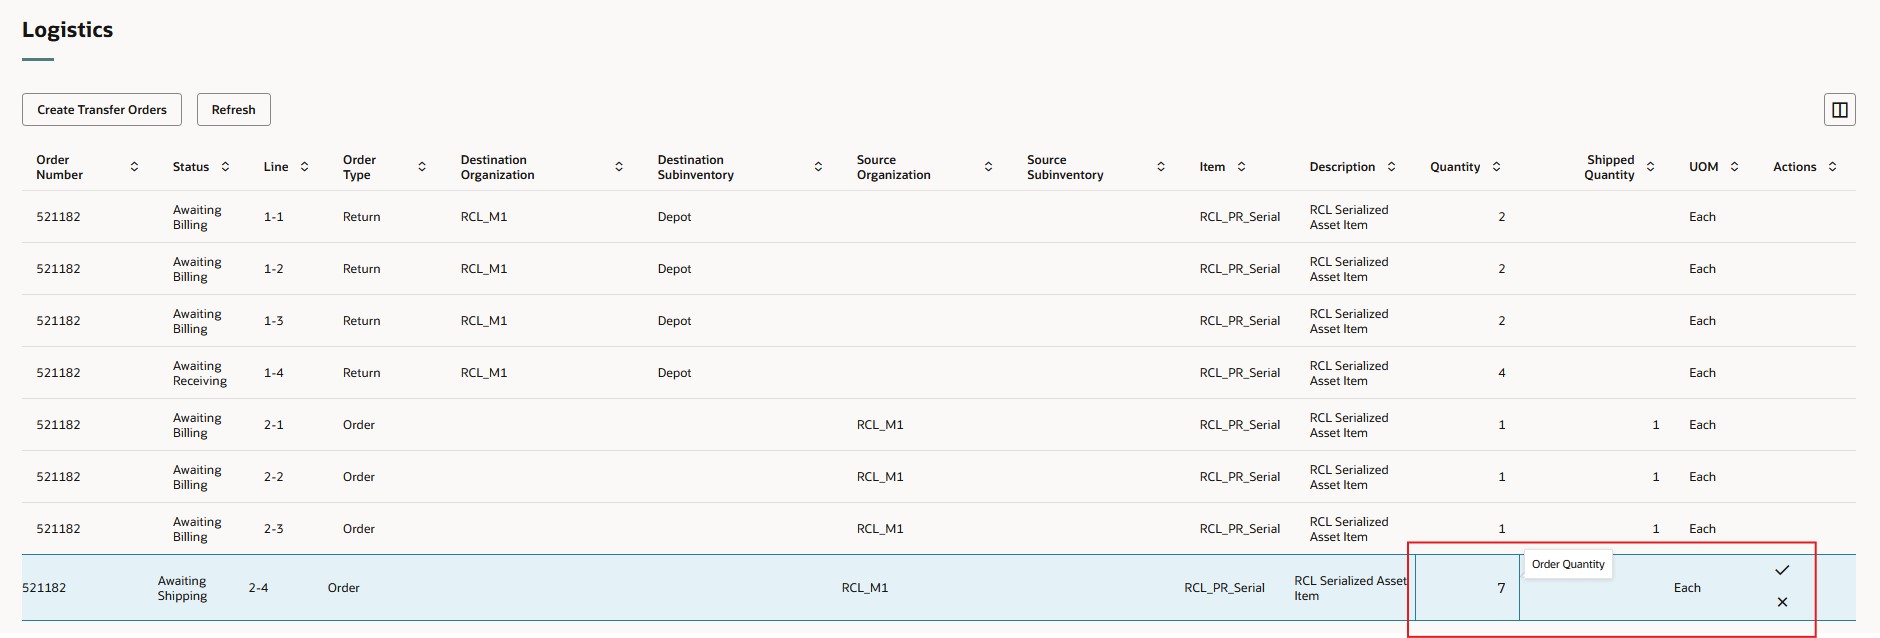Click Create Transfer Orders button
This screenshot has height=638, width=1880.
tap(102, 110)
